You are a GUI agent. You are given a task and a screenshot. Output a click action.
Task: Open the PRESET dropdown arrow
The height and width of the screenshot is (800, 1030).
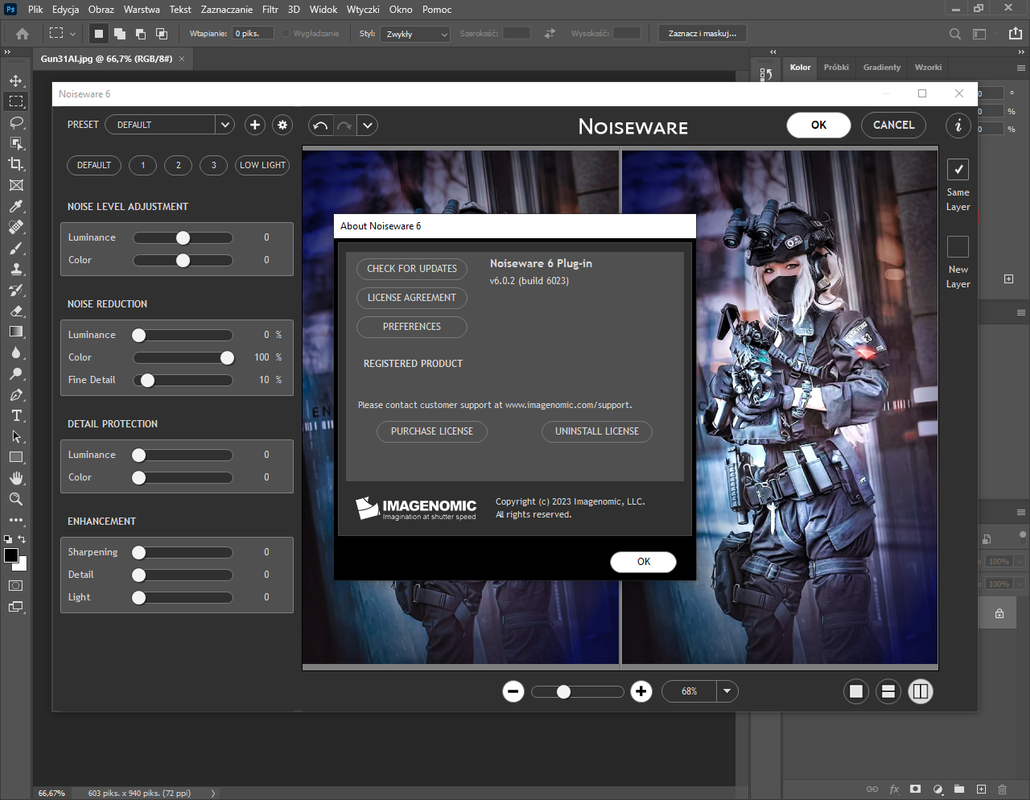click(225, 125)
